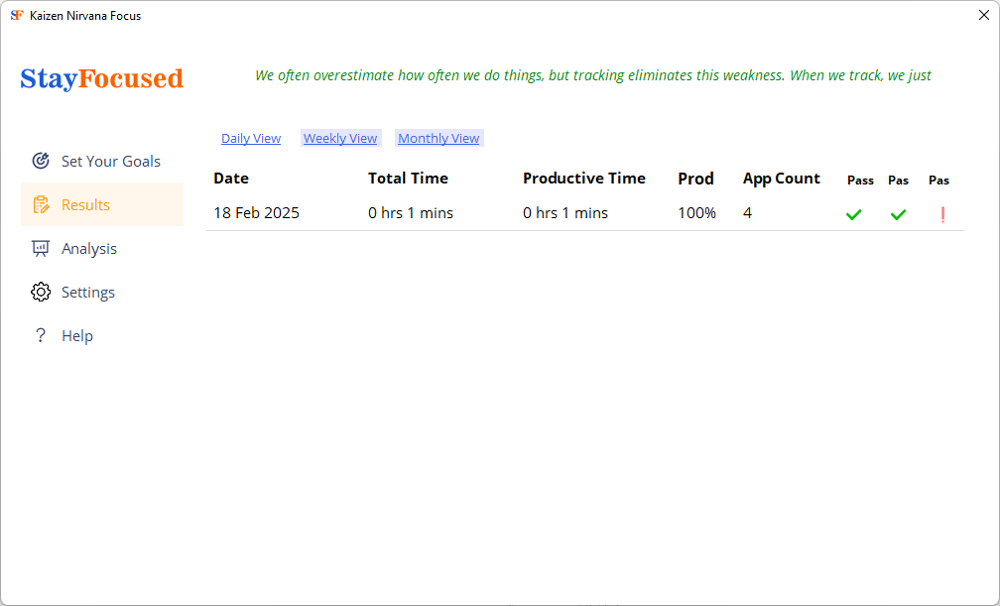Click the Productive Time column header
The width and height of the screenshot is (1000, 606).
point(584,179)
